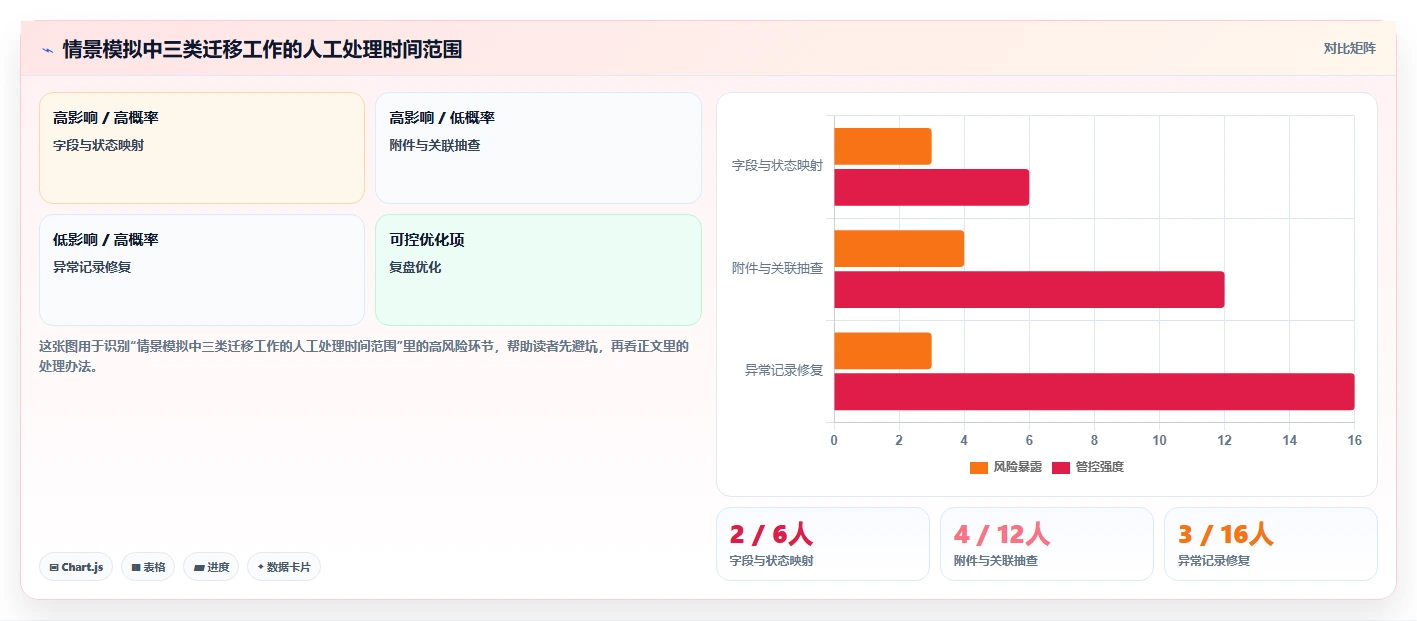Screen dimensions: 1417x621
Task: Click the icon inside the 表格 chip
Action: click(x=136, y=567)
